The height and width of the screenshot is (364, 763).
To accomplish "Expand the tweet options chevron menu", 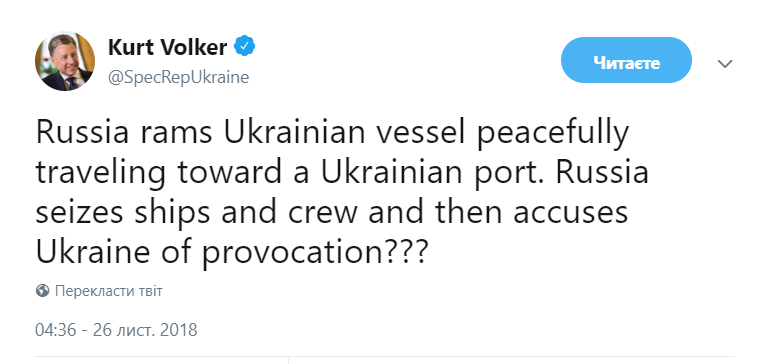I will point(725,64).
